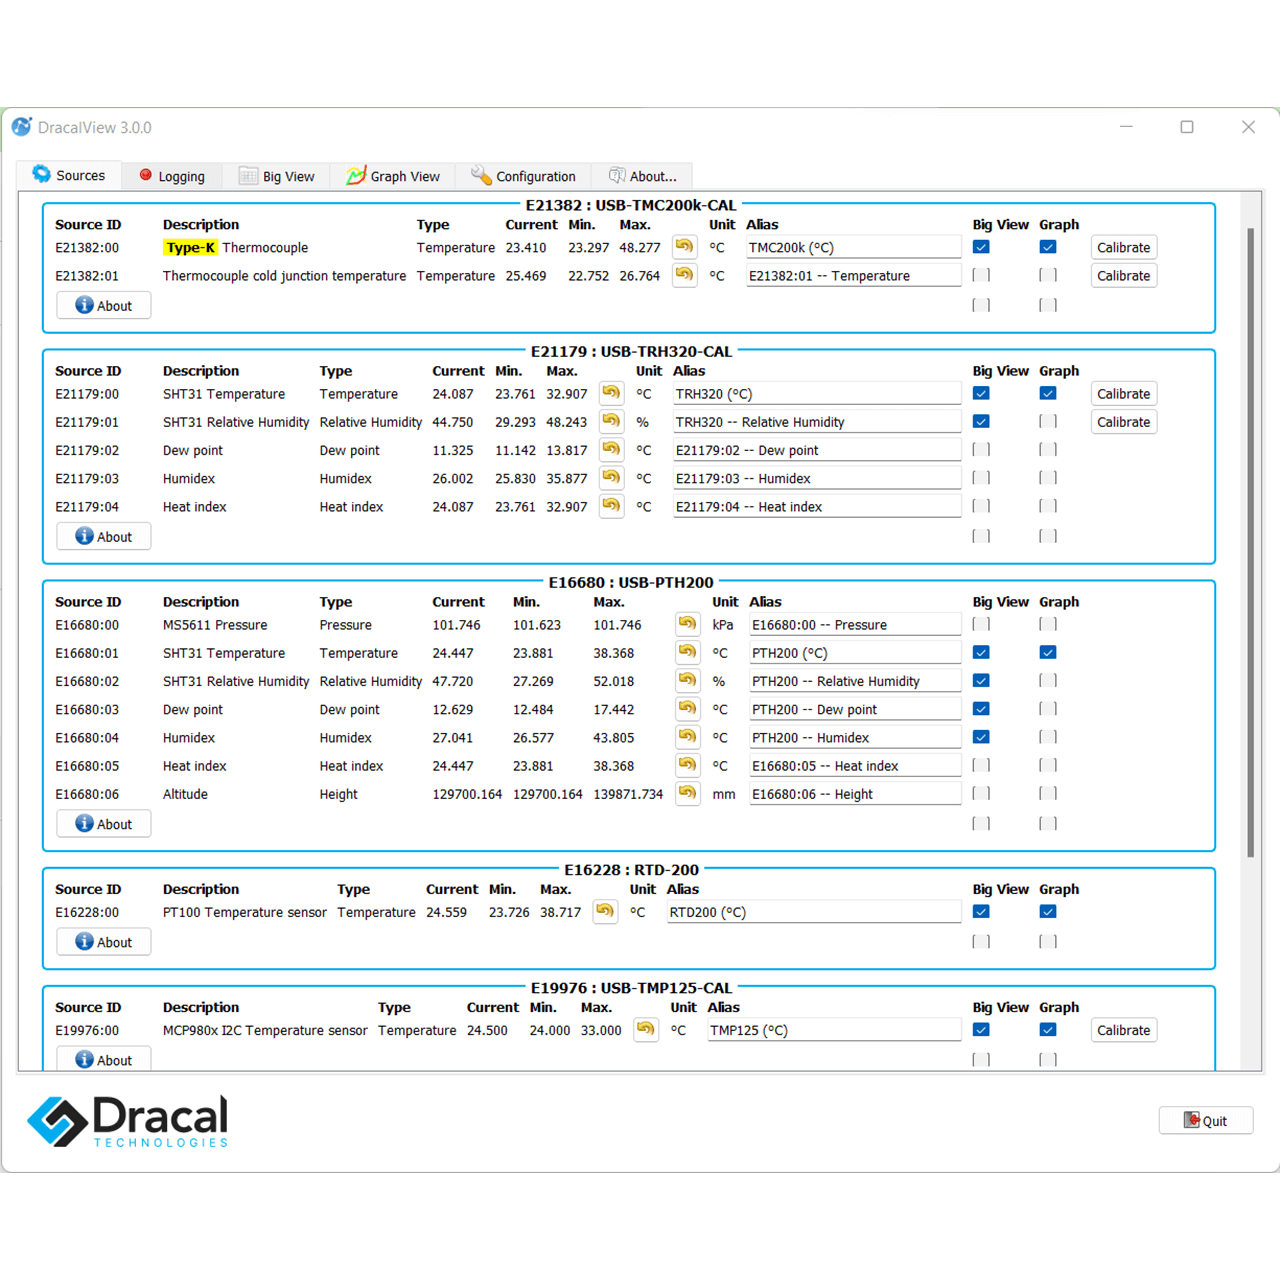Click the current value 101.746 for Pressure
This screenshot has width=1280, height=1280.
pos(456,625)
